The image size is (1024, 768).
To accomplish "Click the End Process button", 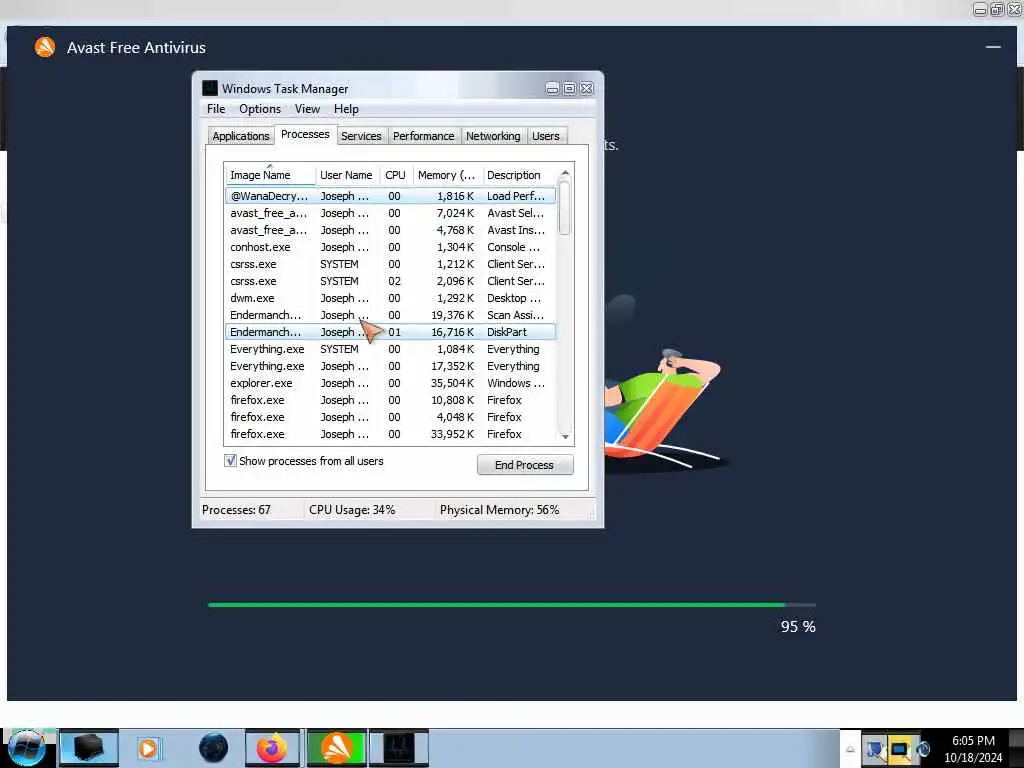I will coord(524,465).
